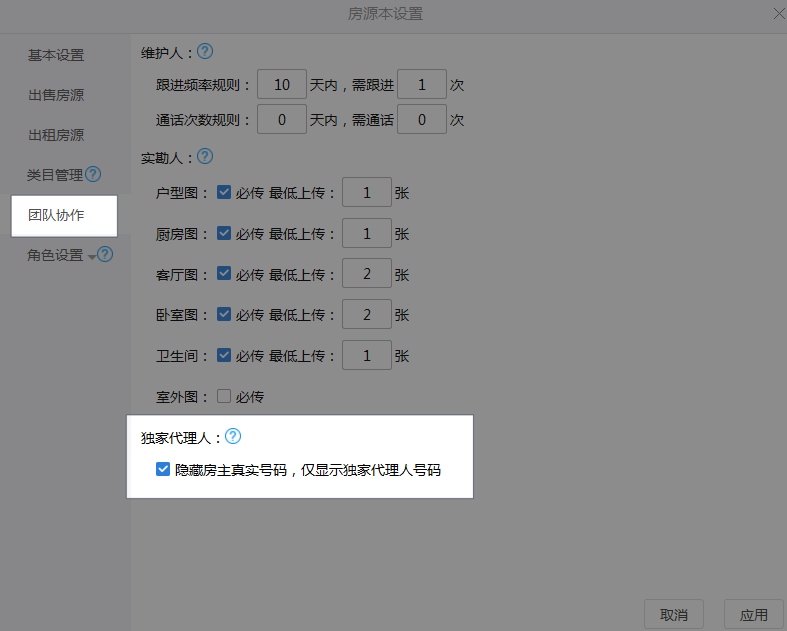Close the 房源本设置 dialog with X
Image resolution: width=787 pixels, height=631 pixels.
pos(779,14)
